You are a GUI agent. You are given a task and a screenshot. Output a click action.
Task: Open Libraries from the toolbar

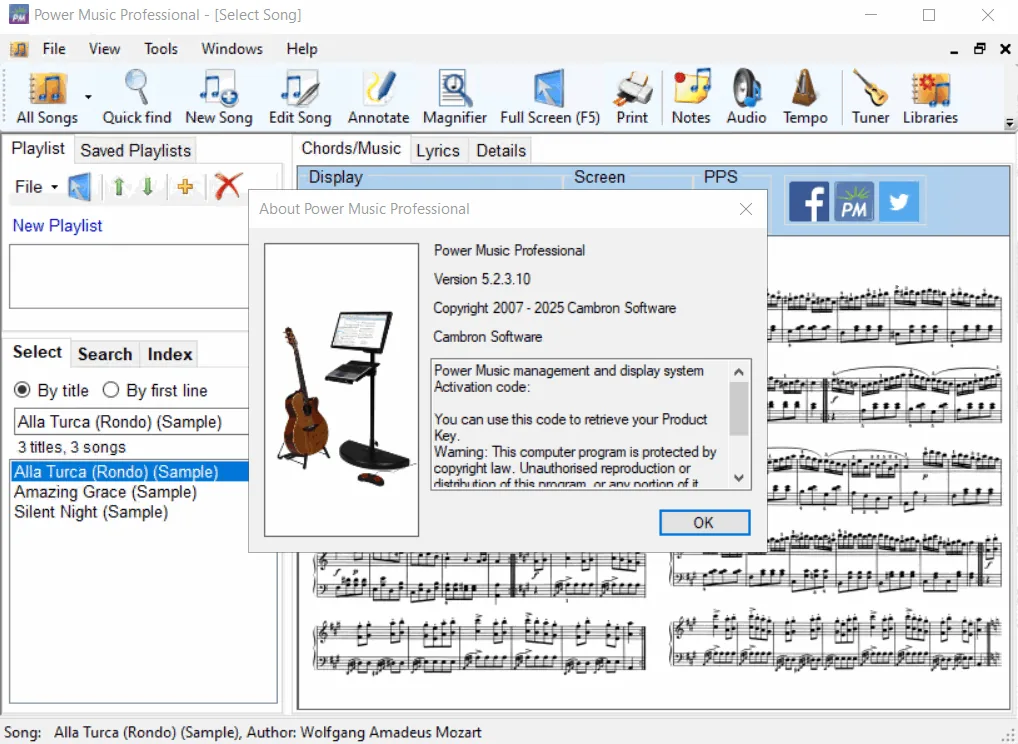tap(930, 97)
